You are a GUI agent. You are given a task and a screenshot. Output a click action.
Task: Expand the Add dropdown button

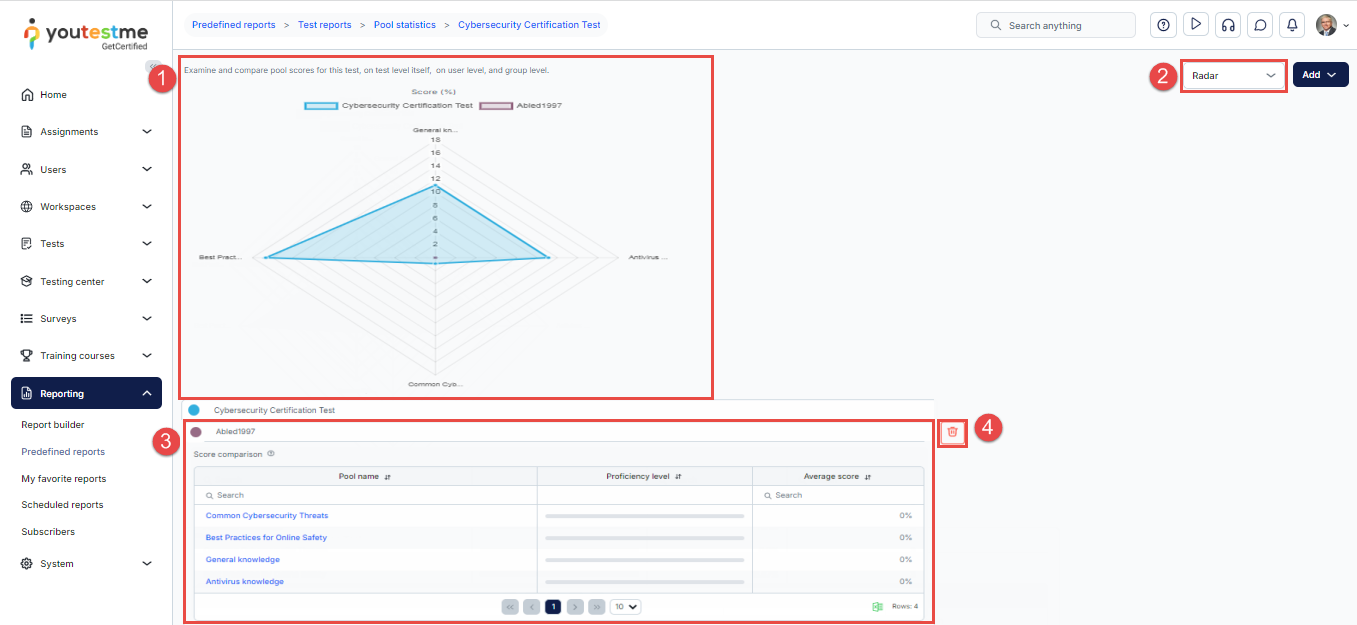[x=1319, y=75]
